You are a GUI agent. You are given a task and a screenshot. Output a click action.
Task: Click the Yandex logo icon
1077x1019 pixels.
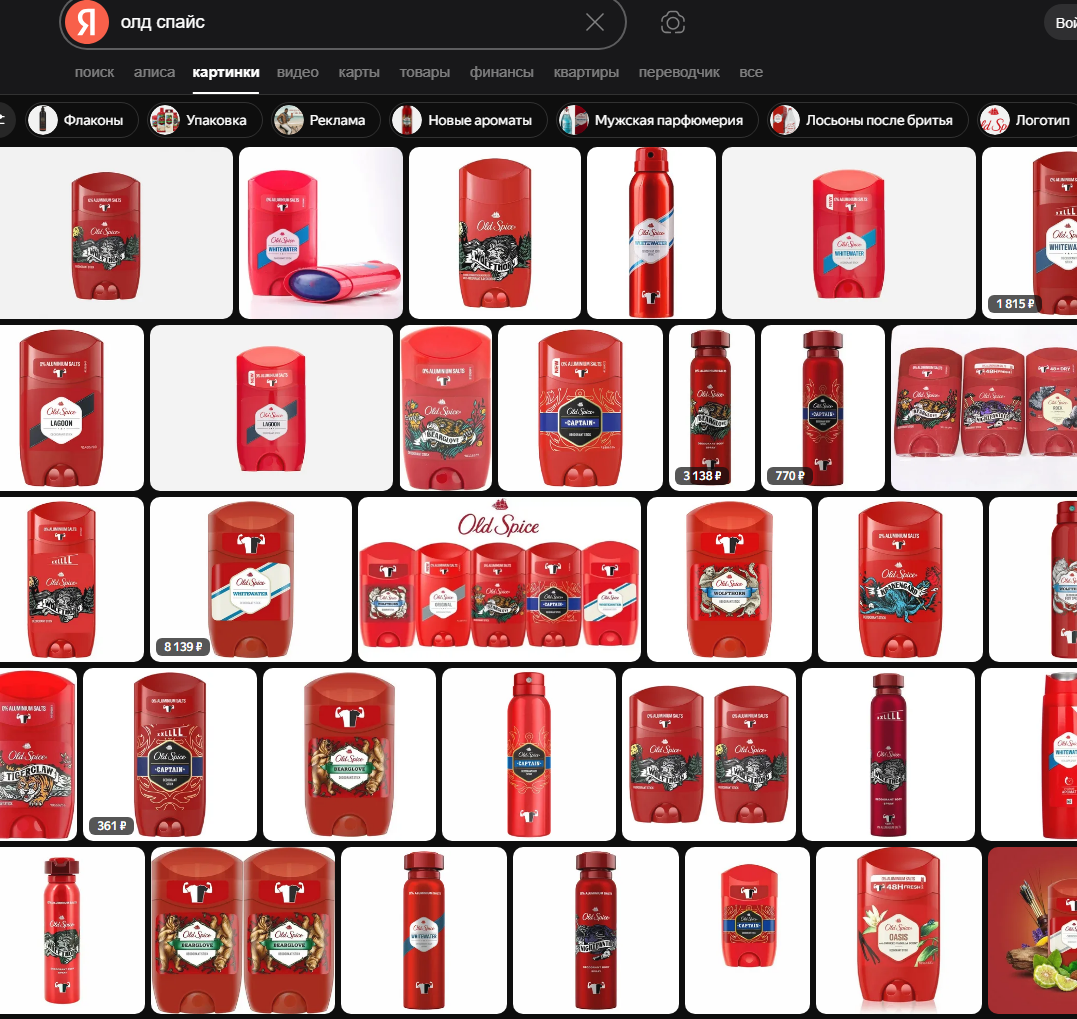87,23
